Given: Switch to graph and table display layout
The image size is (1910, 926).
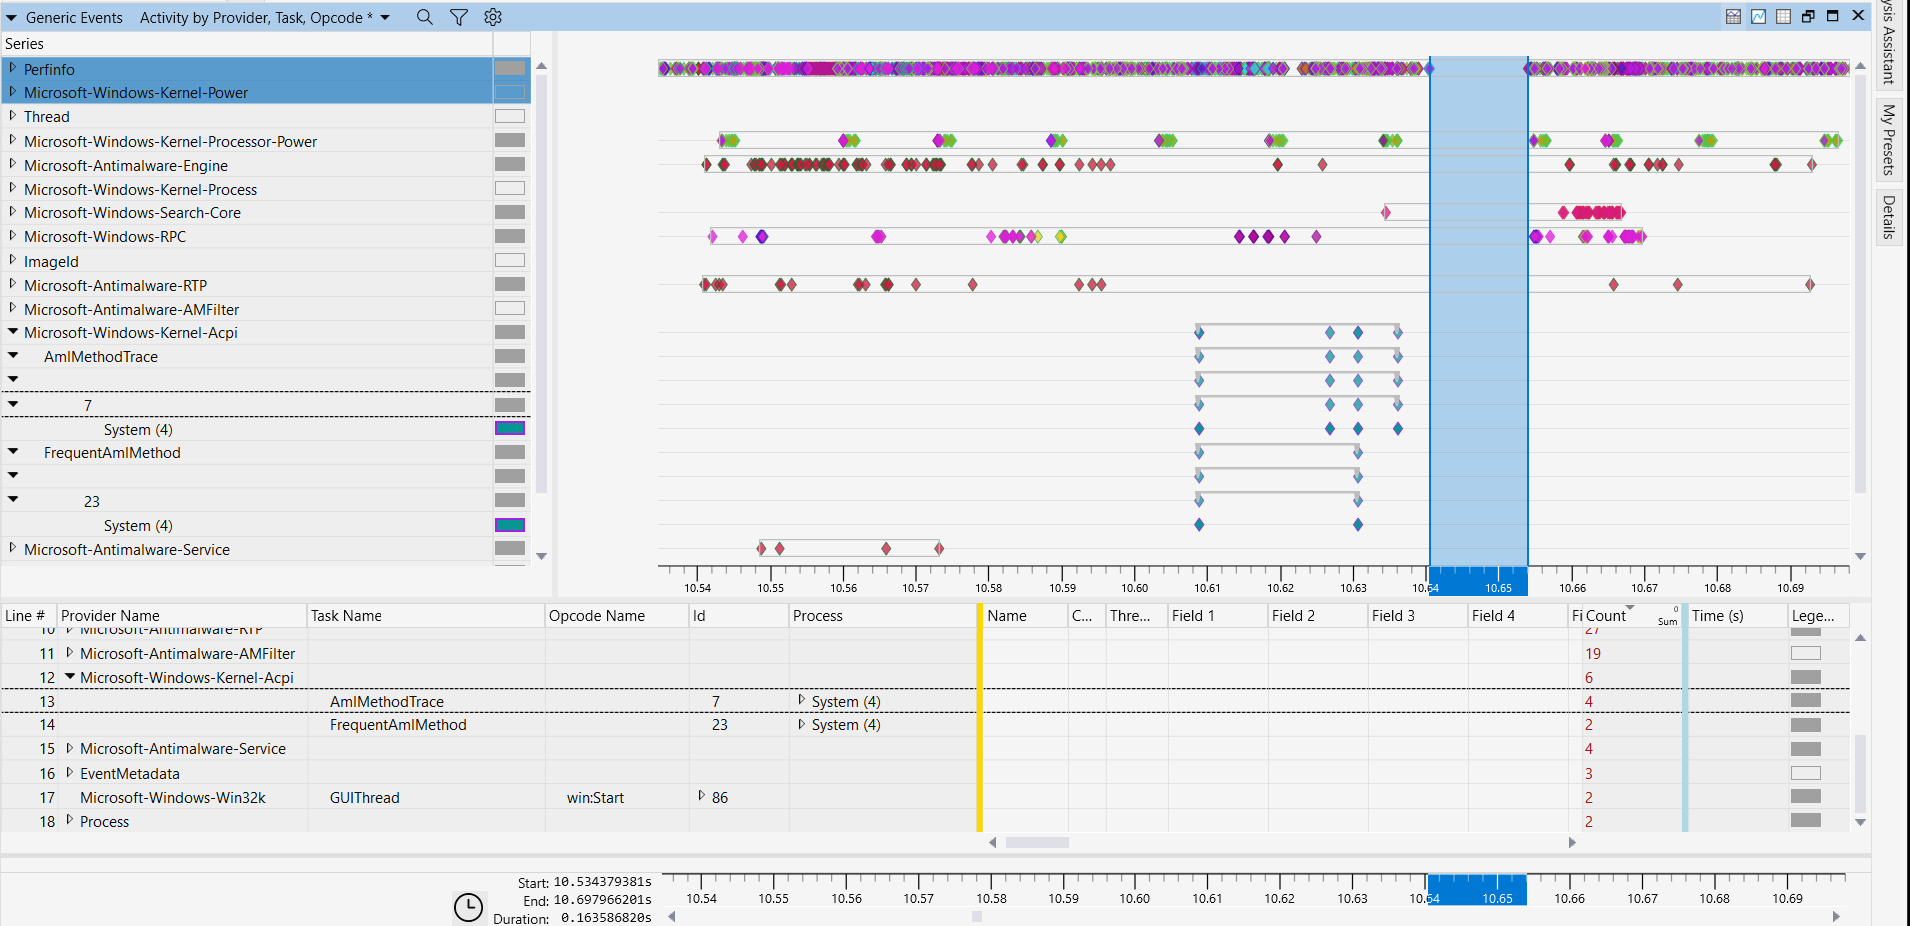Looking at the screenshot, I should 1733,16.
